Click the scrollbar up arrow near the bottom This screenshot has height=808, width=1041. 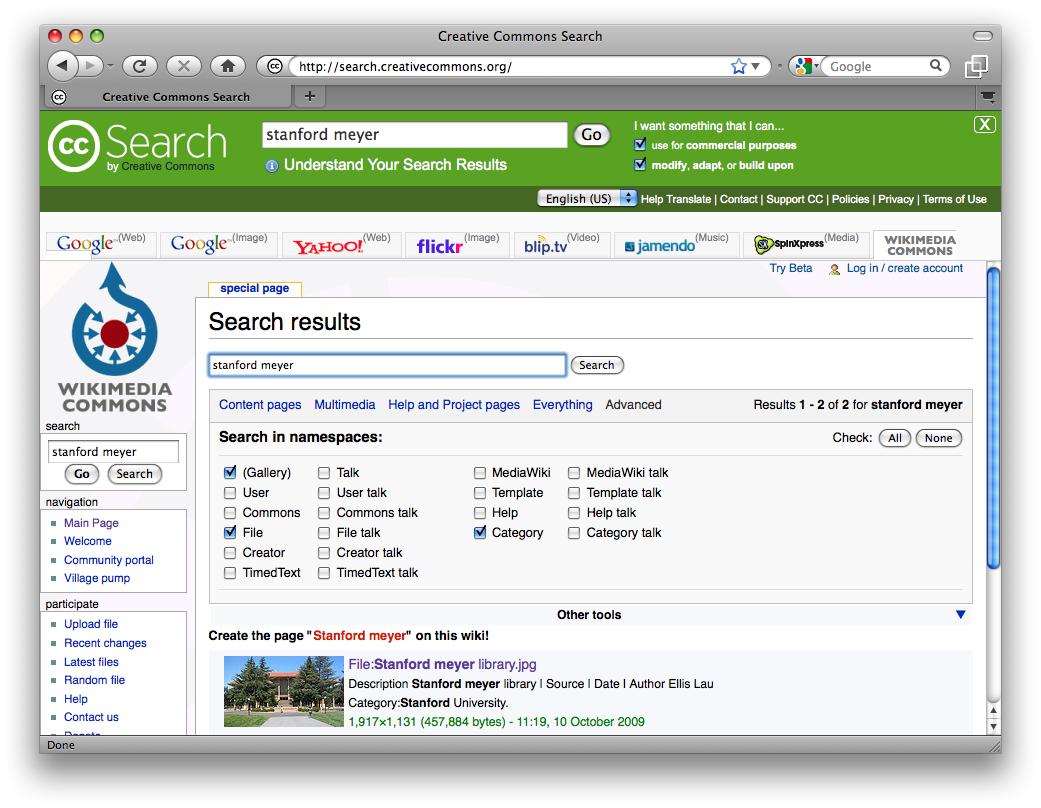(993, 710)
